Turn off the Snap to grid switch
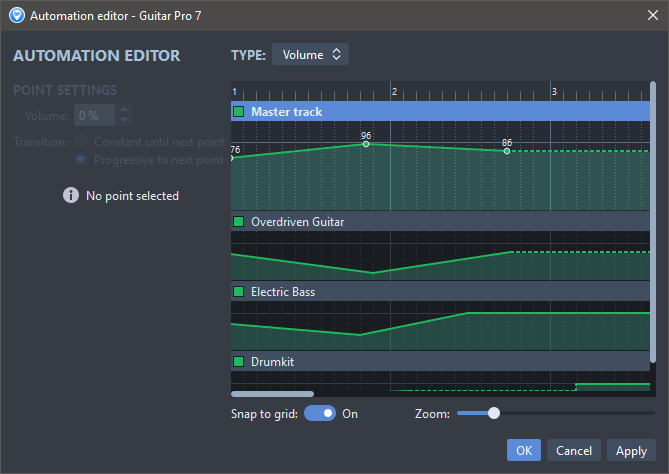The height and width of the screenshot is (474, 669). (320, 413)
